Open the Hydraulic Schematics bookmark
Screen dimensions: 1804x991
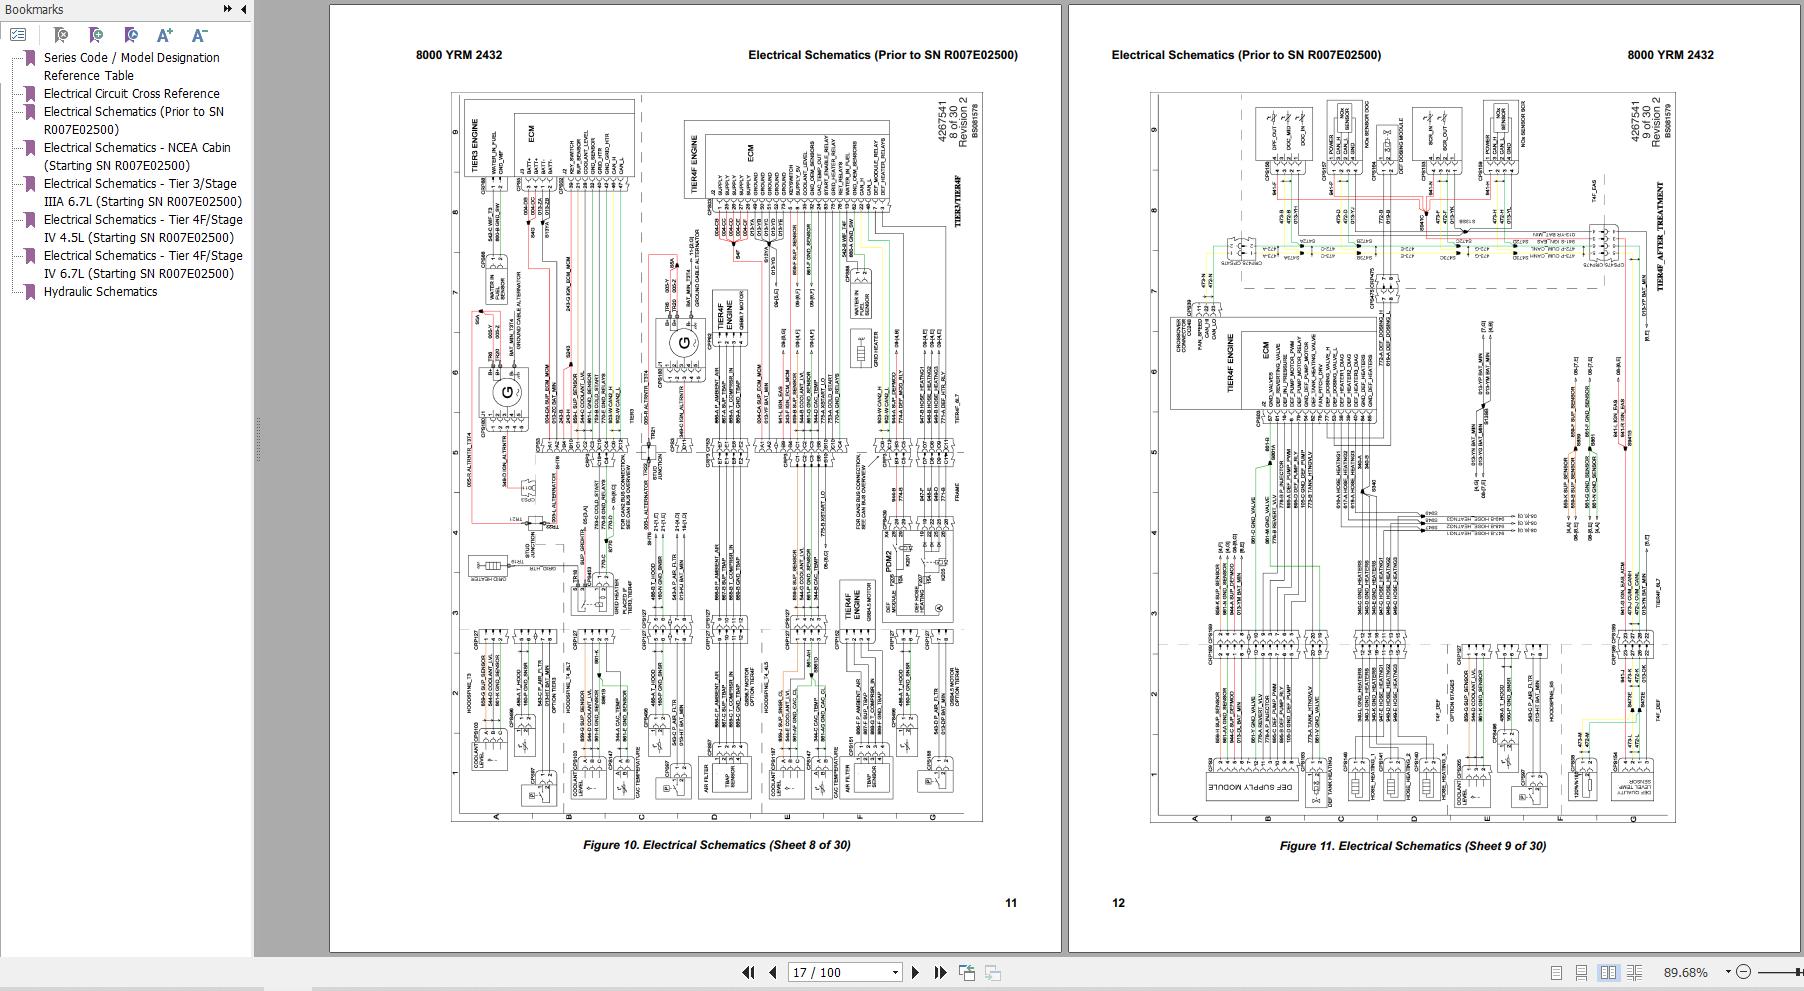coord(100,292)
